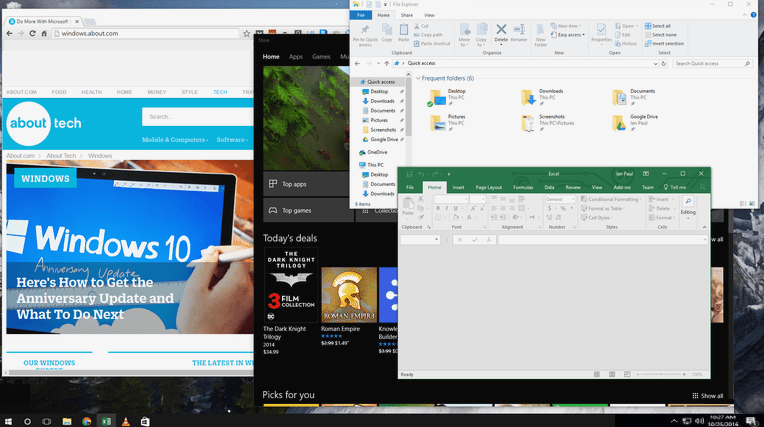Screen dimensions: 764x427
Task: Open File Explorer Share tab
Action: click(406, 15)
